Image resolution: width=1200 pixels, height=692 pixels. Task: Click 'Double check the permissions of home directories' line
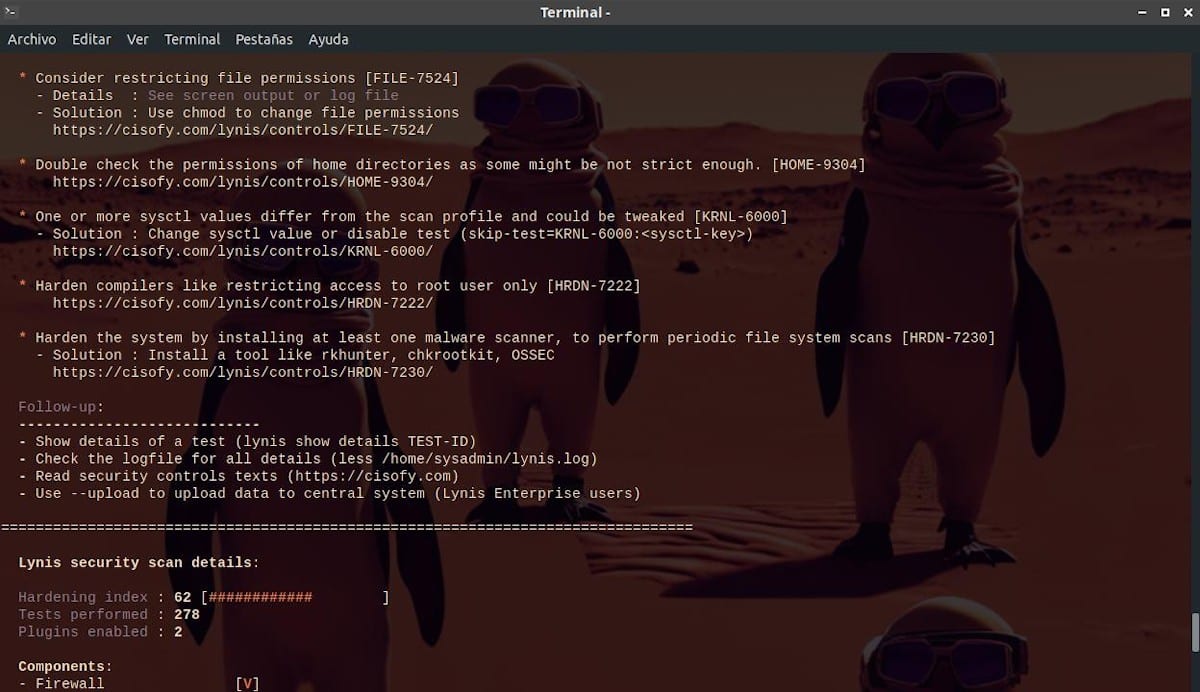[442, 164]
